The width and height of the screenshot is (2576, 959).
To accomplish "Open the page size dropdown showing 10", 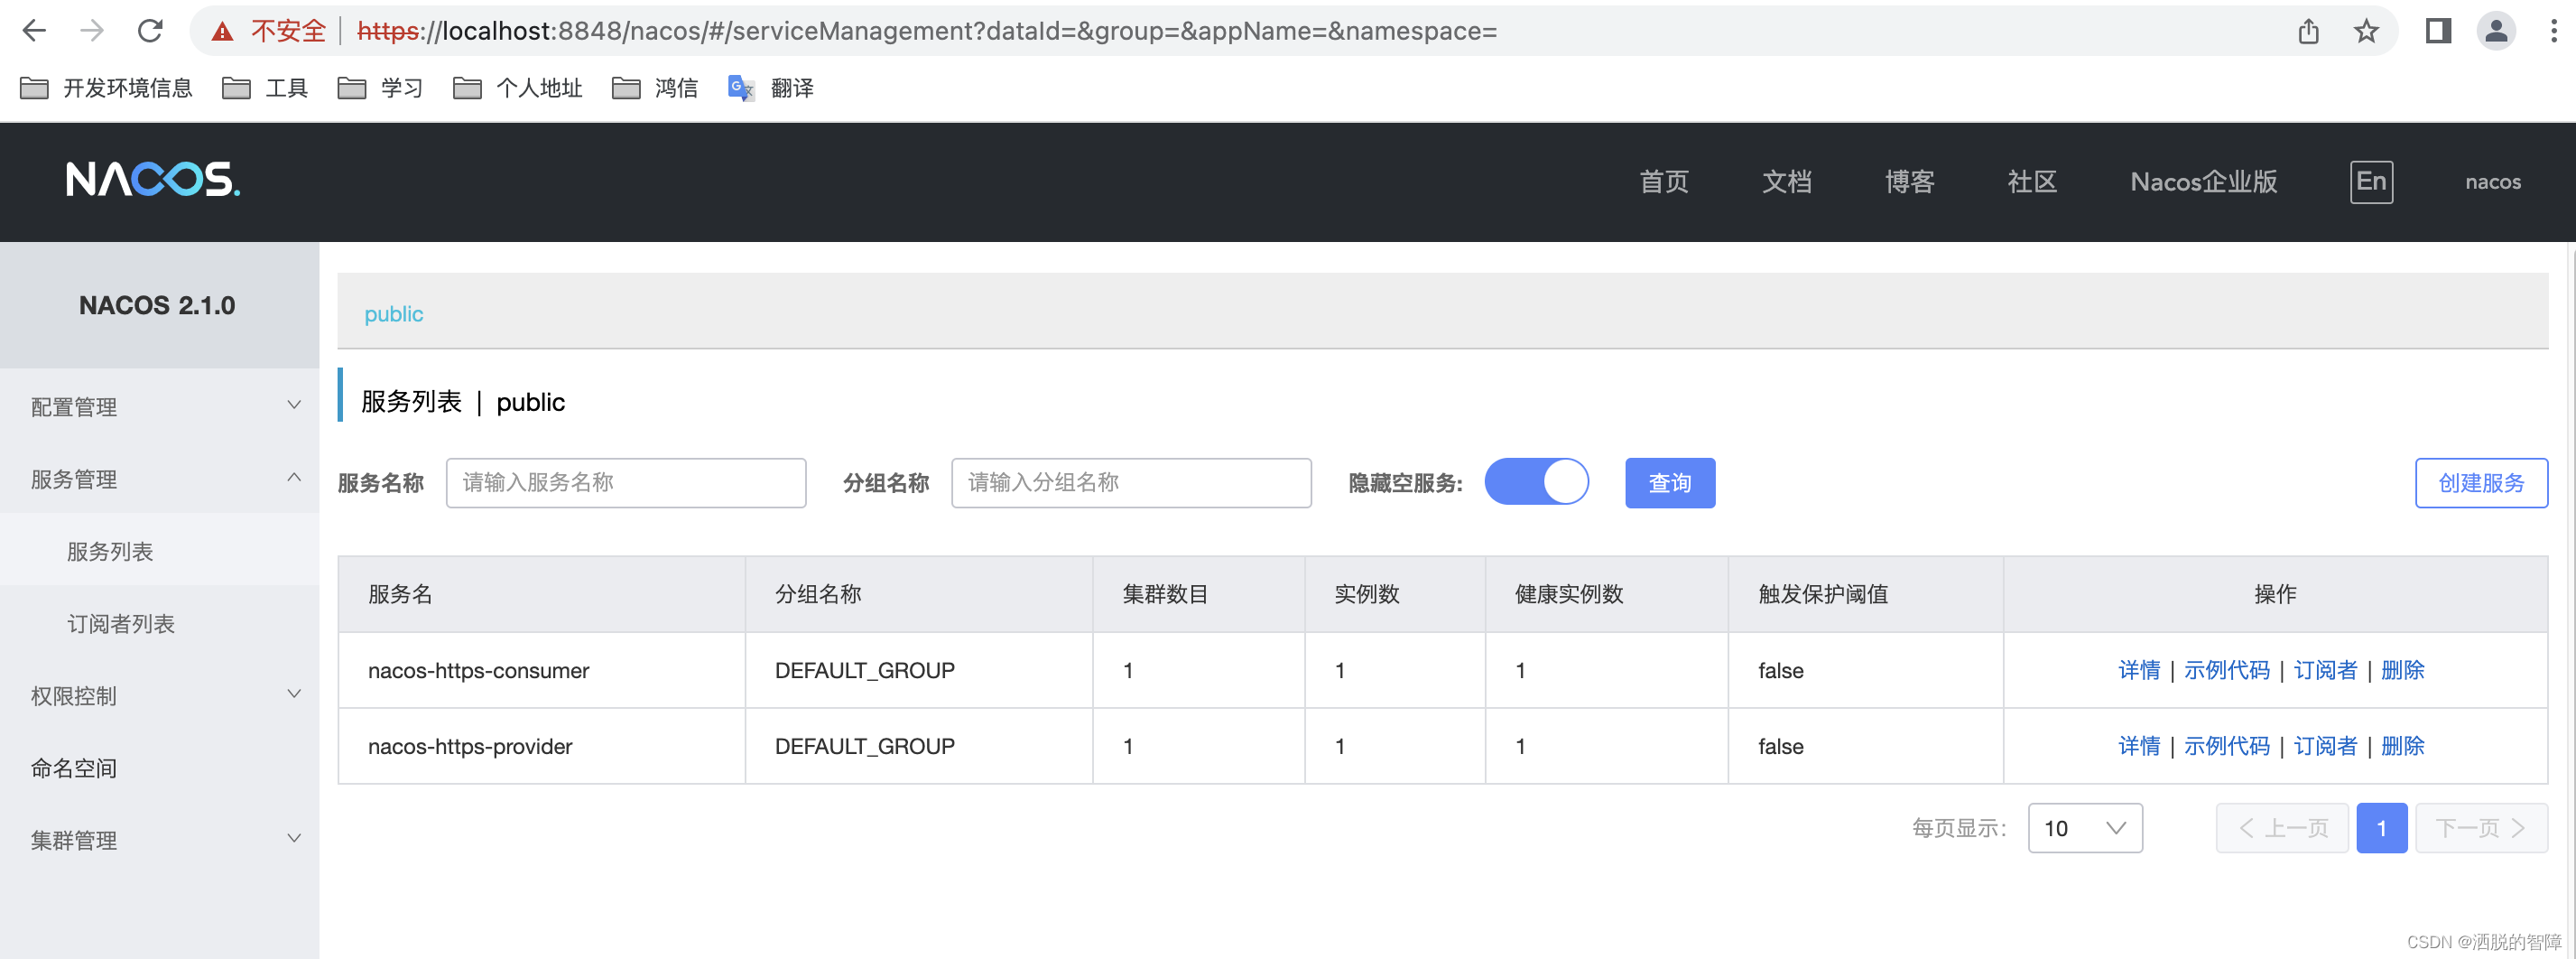I will (x=2085, y=828).
